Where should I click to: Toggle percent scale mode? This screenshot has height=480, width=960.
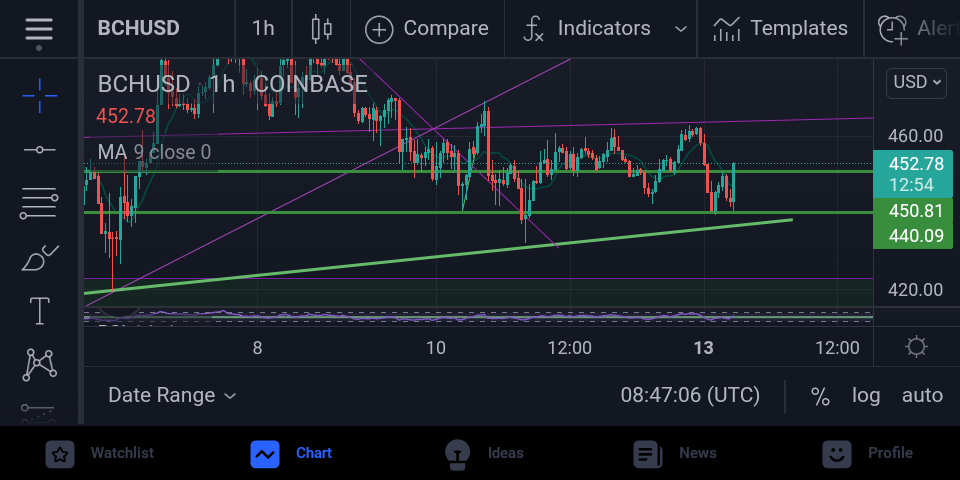point(820,396)
